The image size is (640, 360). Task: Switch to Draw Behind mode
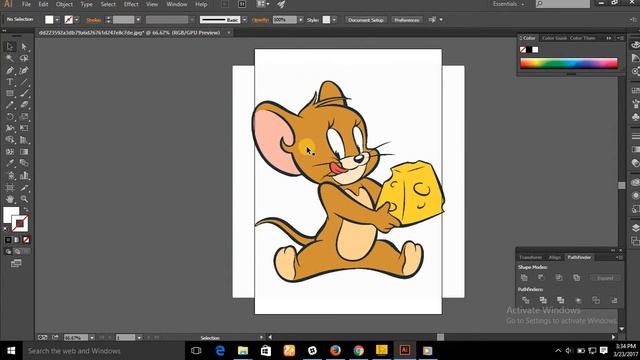tap(17, 252)
